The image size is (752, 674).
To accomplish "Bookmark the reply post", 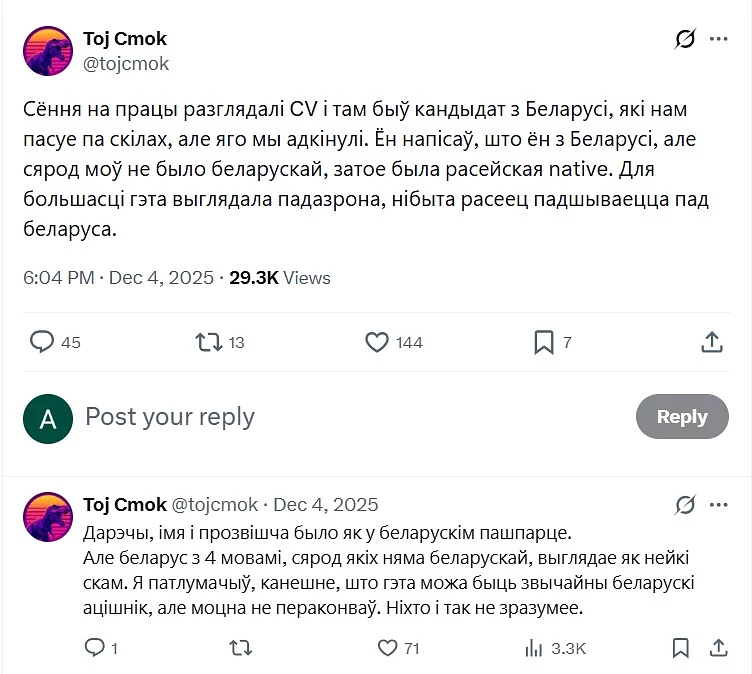I will tap(680, 648).
